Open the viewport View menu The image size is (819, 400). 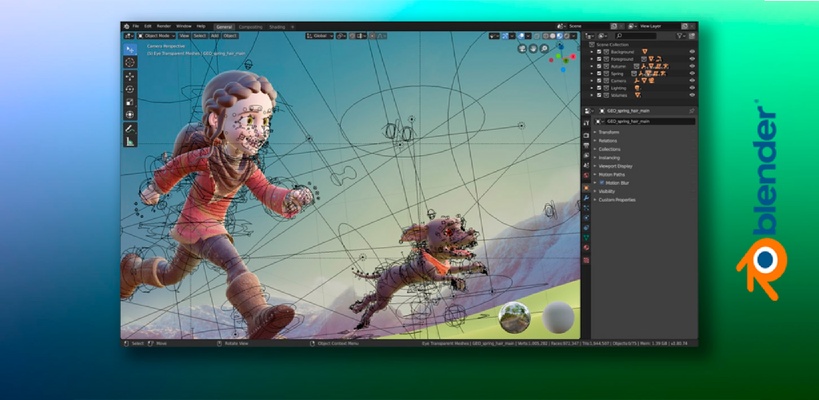(184, 36)
